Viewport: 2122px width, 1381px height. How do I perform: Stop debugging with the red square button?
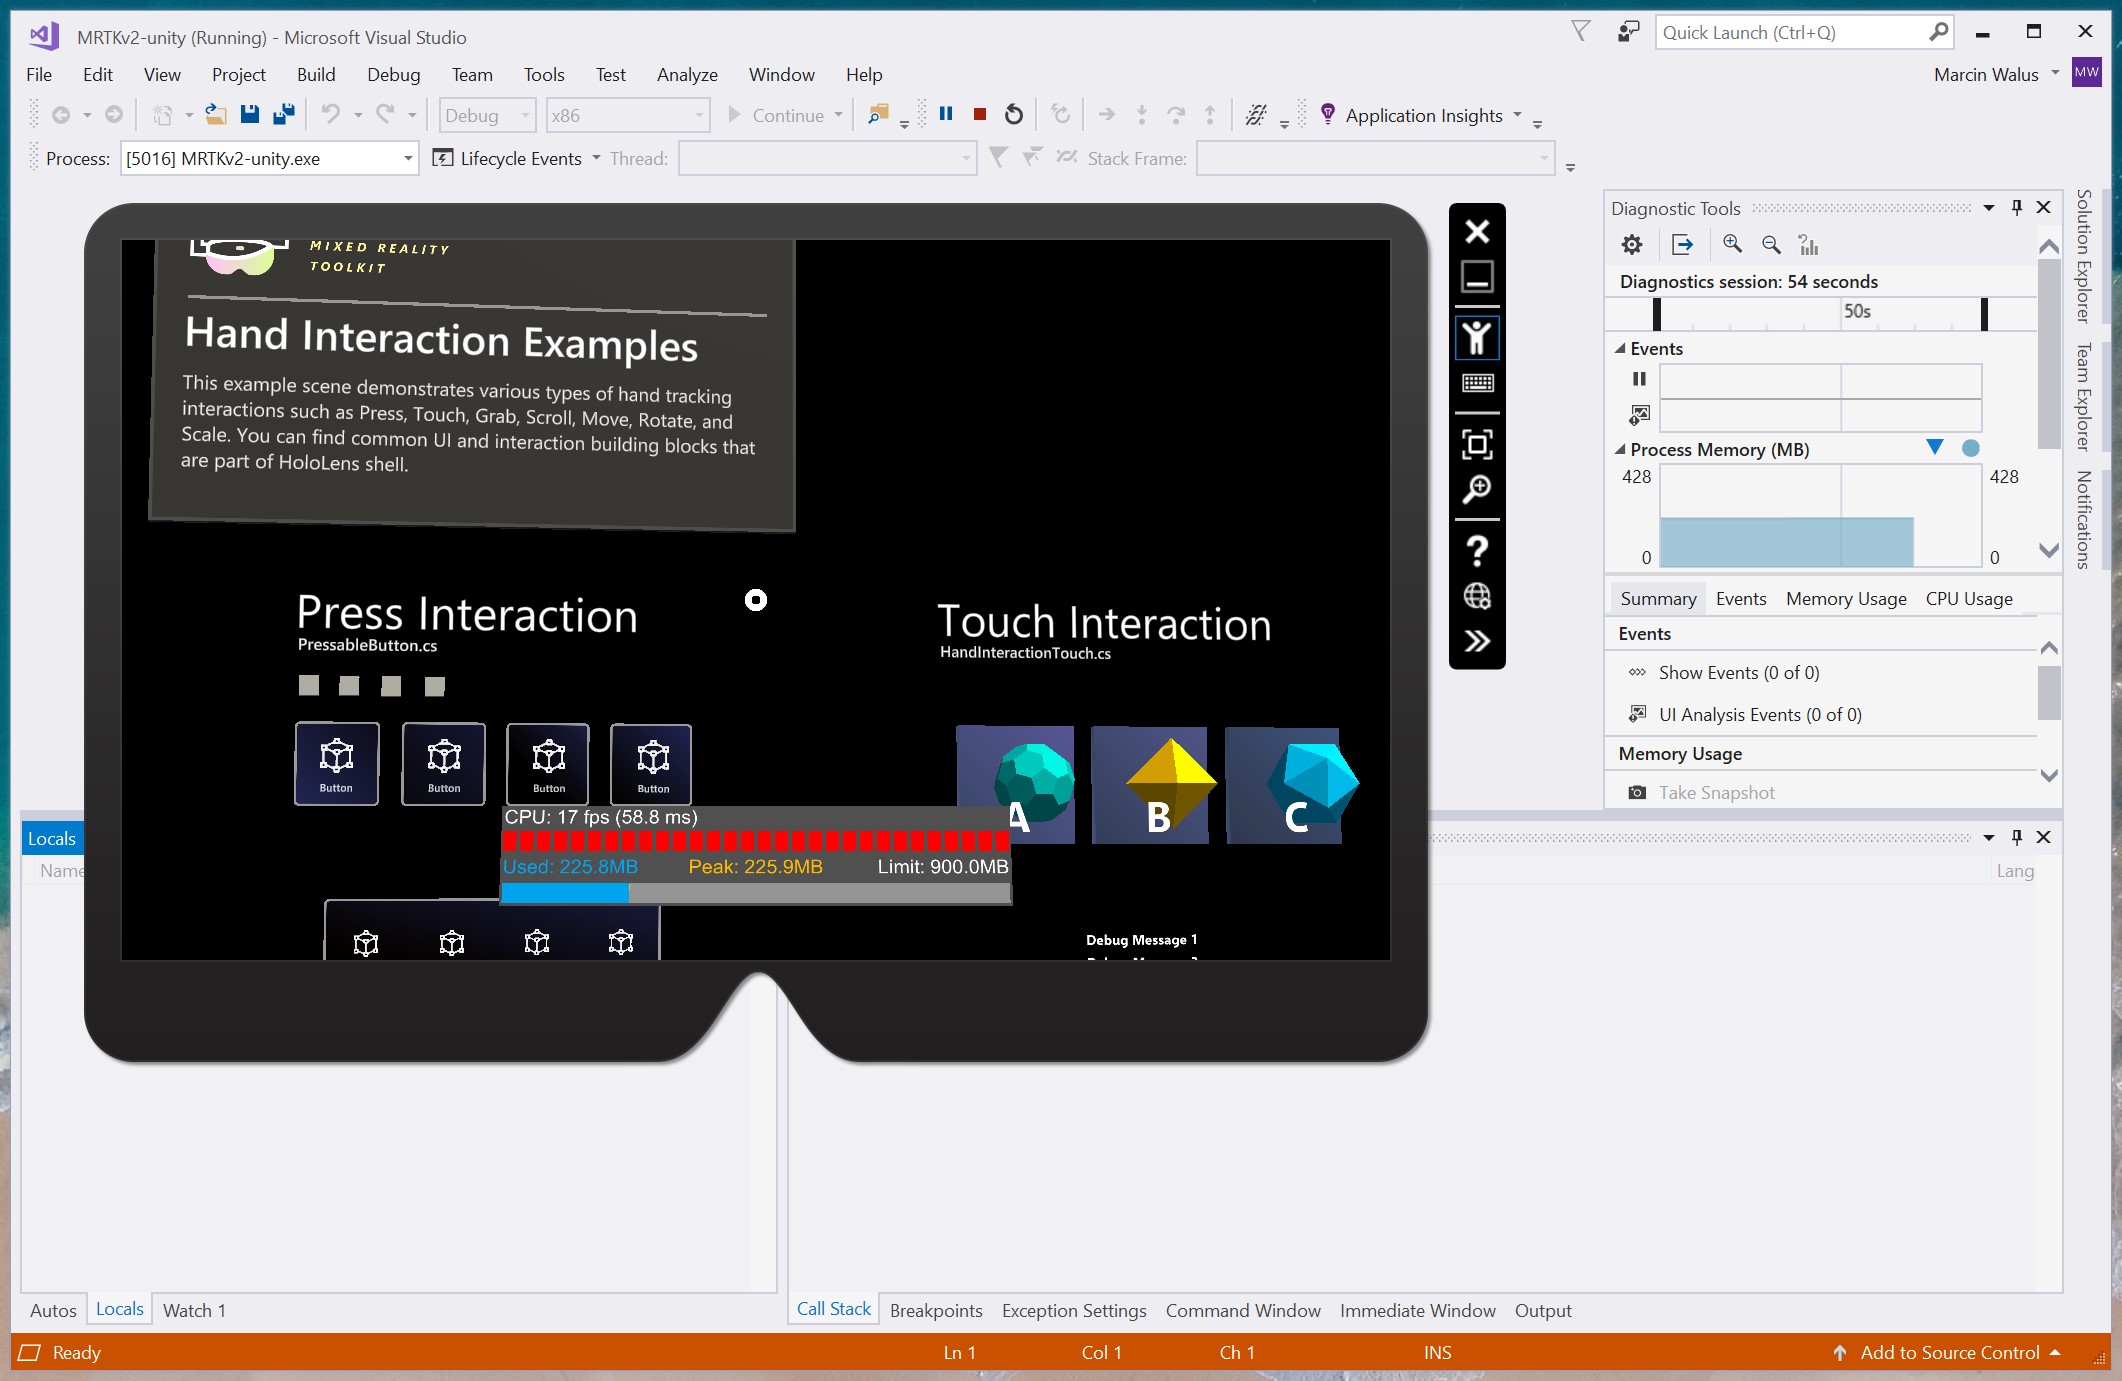pyautogui.click(x=980, y=115)
